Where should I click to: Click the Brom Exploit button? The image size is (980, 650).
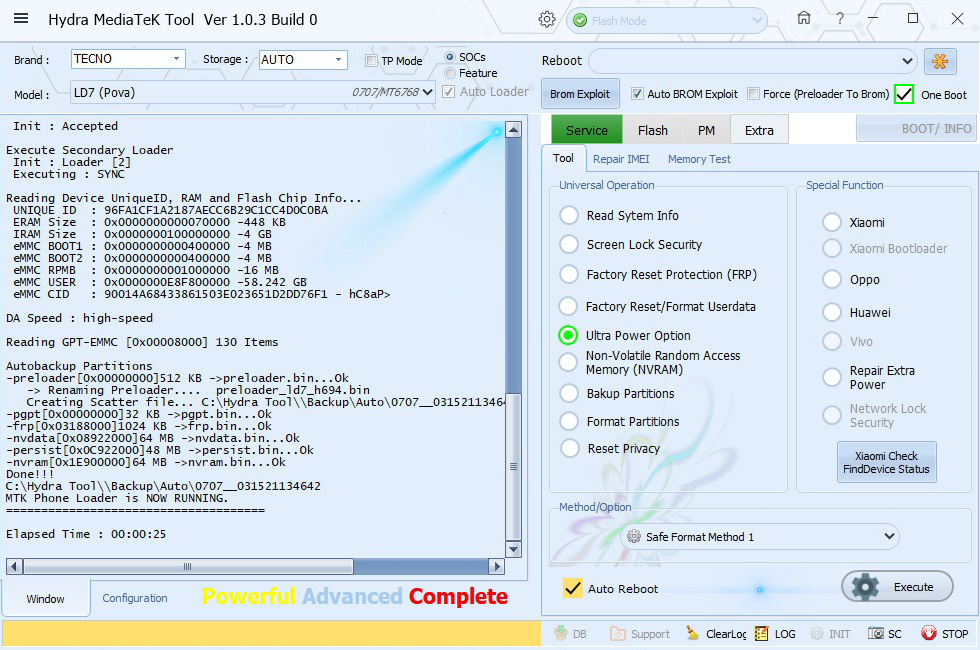[580, 94]
